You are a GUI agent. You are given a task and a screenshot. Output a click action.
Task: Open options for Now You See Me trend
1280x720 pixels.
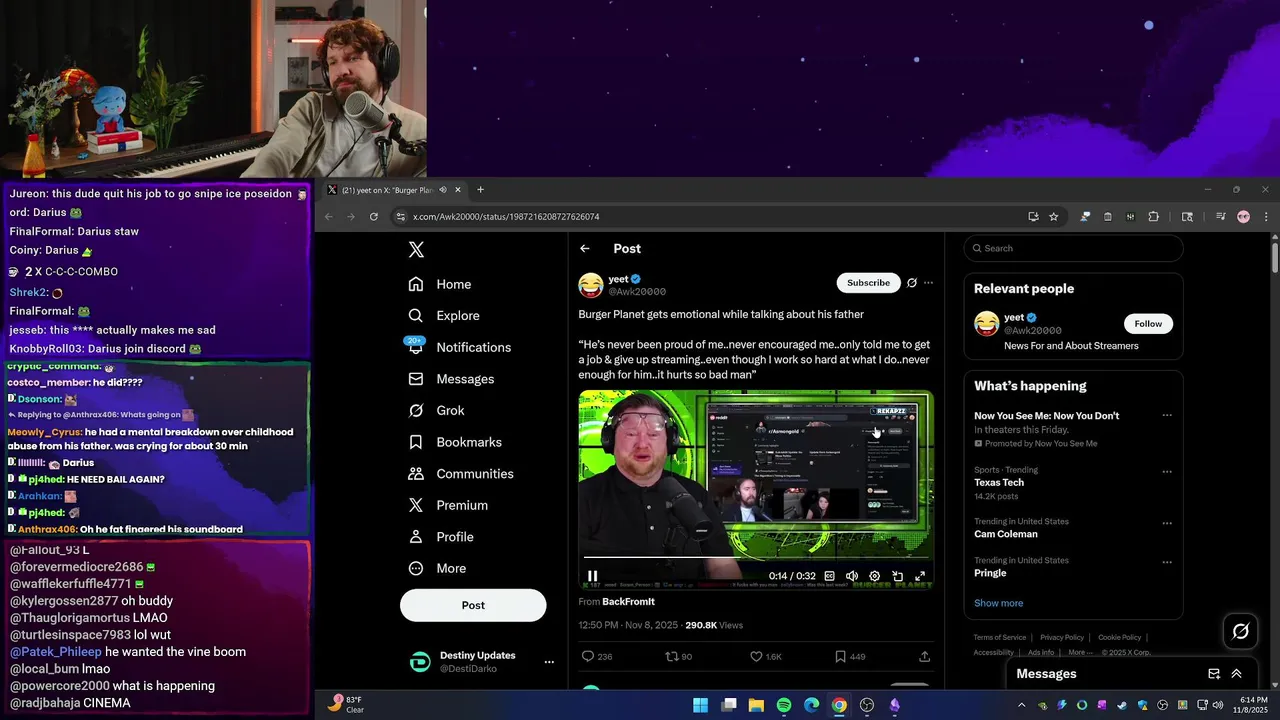[1166, 415]
